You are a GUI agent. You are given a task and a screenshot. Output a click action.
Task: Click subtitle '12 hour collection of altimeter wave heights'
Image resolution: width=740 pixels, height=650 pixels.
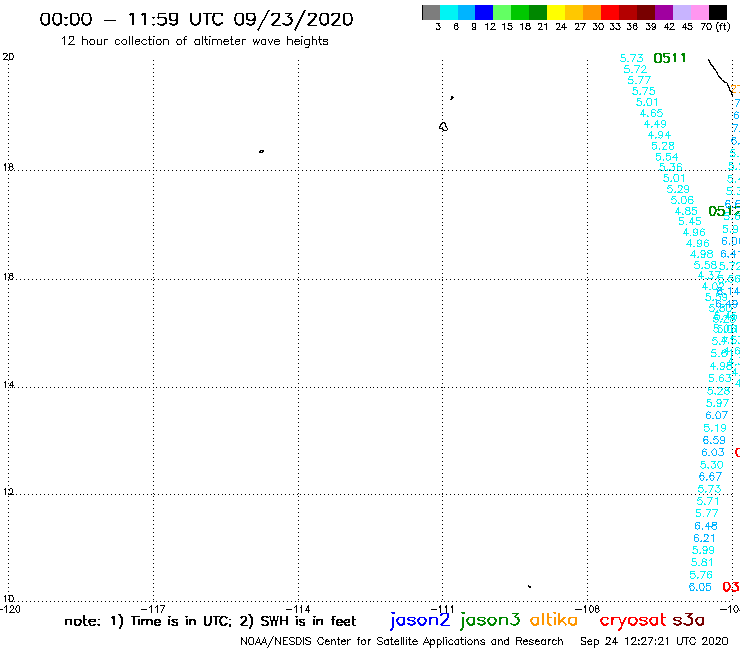click(x=194, y=41)
